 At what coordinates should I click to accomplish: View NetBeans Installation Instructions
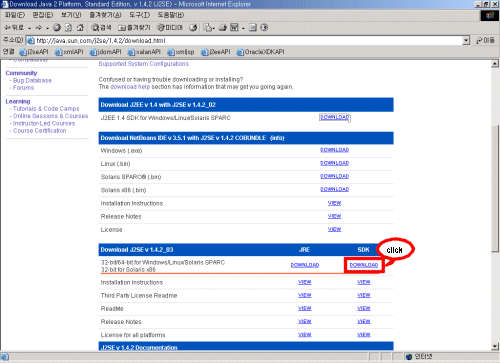coord(334,203)
